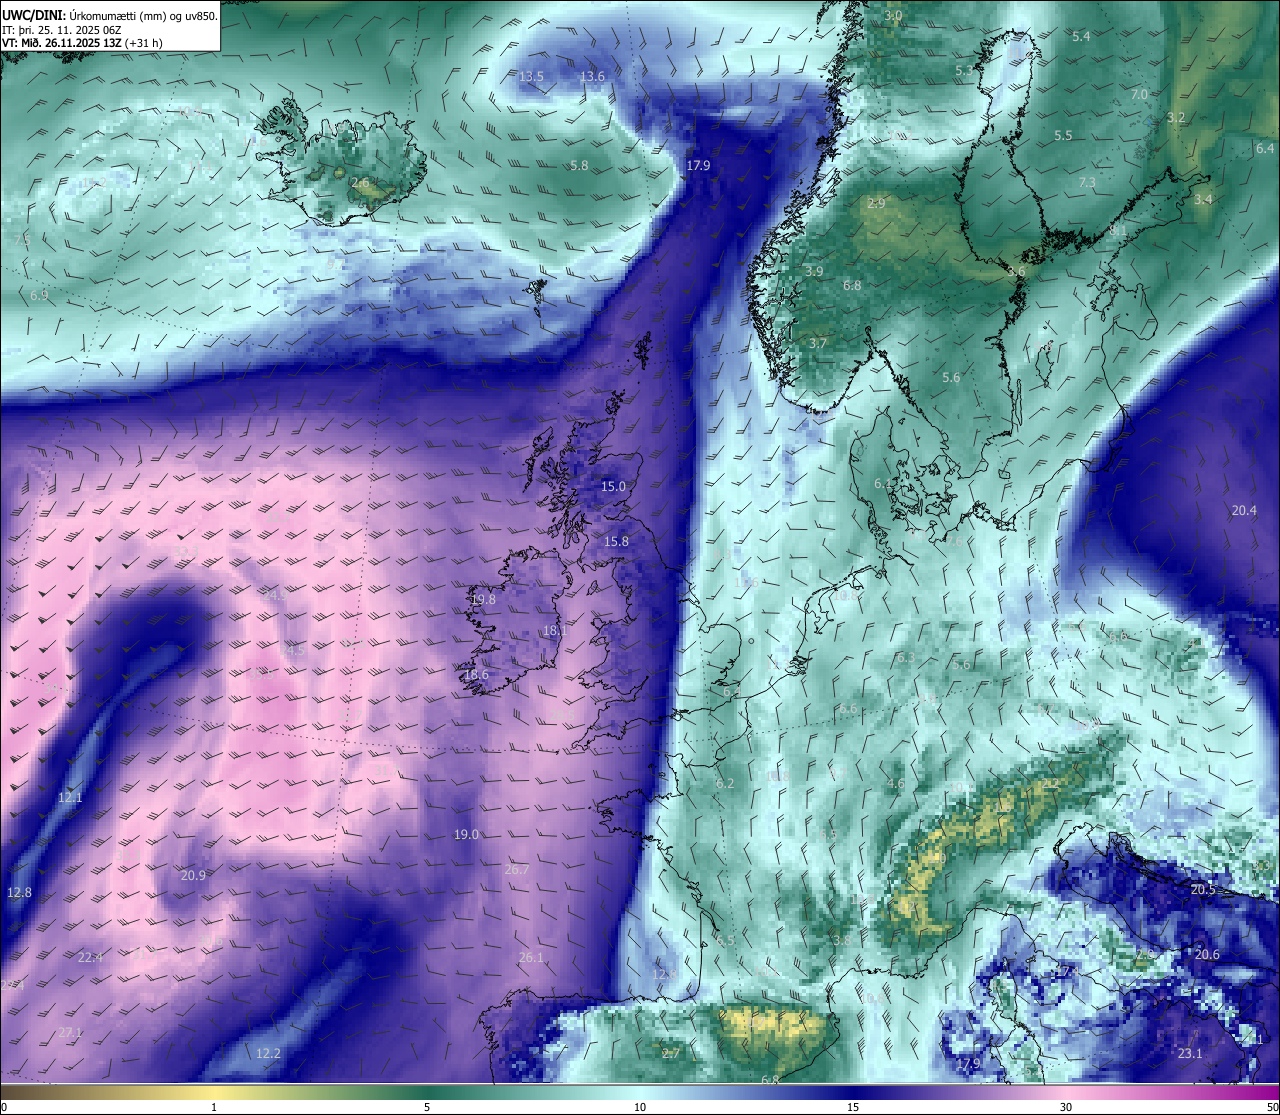
Task: Click tick label 1 on the colour scale
Action: click(x=214, y=1107)
